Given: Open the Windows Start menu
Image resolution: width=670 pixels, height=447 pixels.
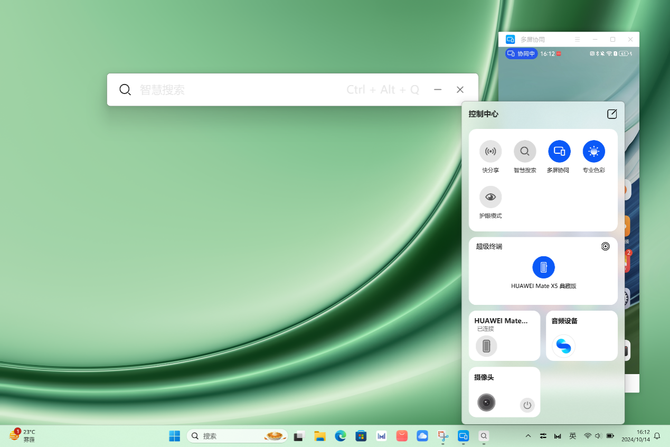Looking at the screenshot, I should pos(174,436).
